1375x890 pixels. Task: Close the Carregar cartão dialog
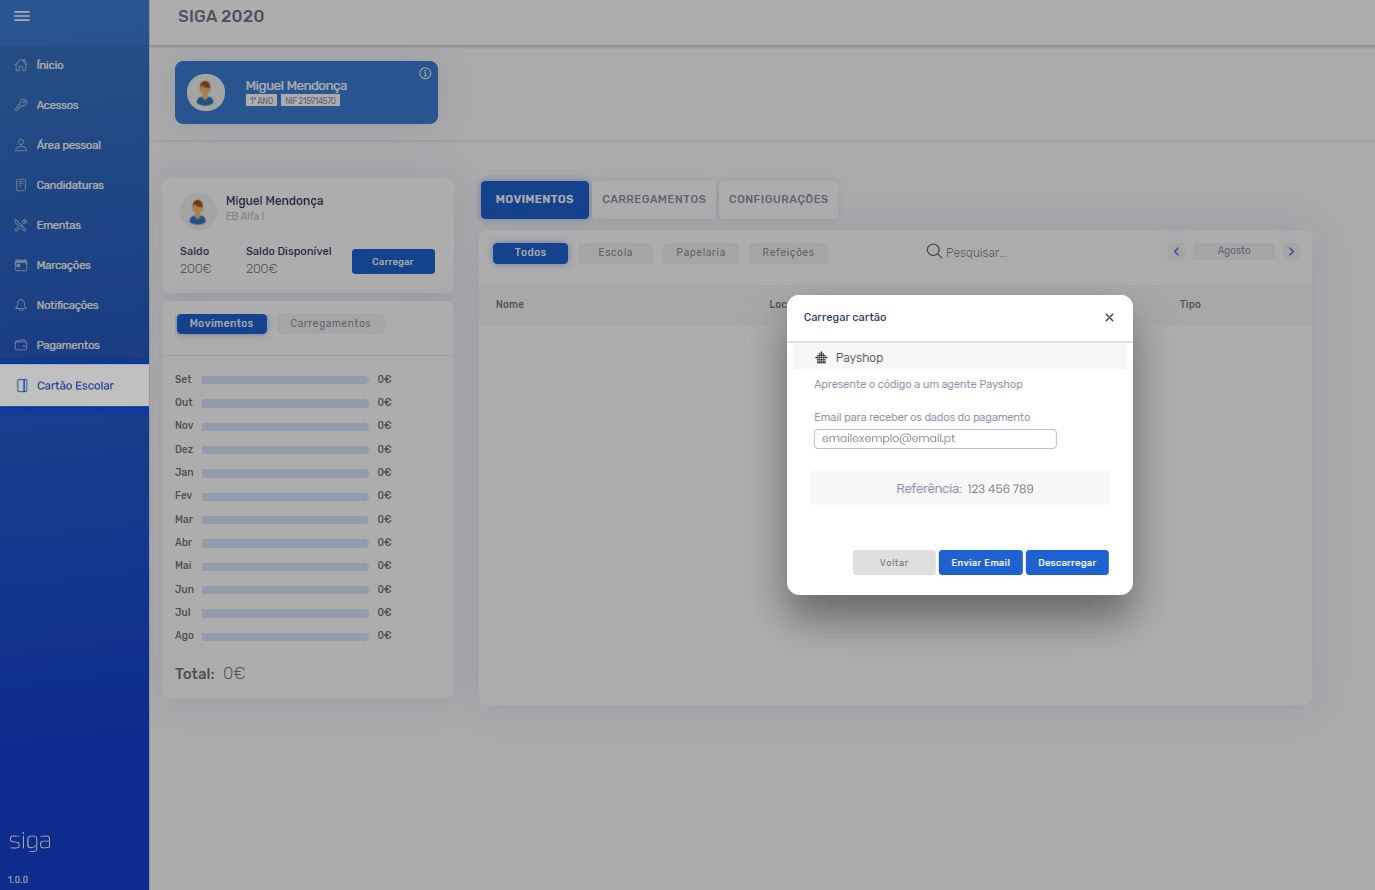pos(1109,317)
